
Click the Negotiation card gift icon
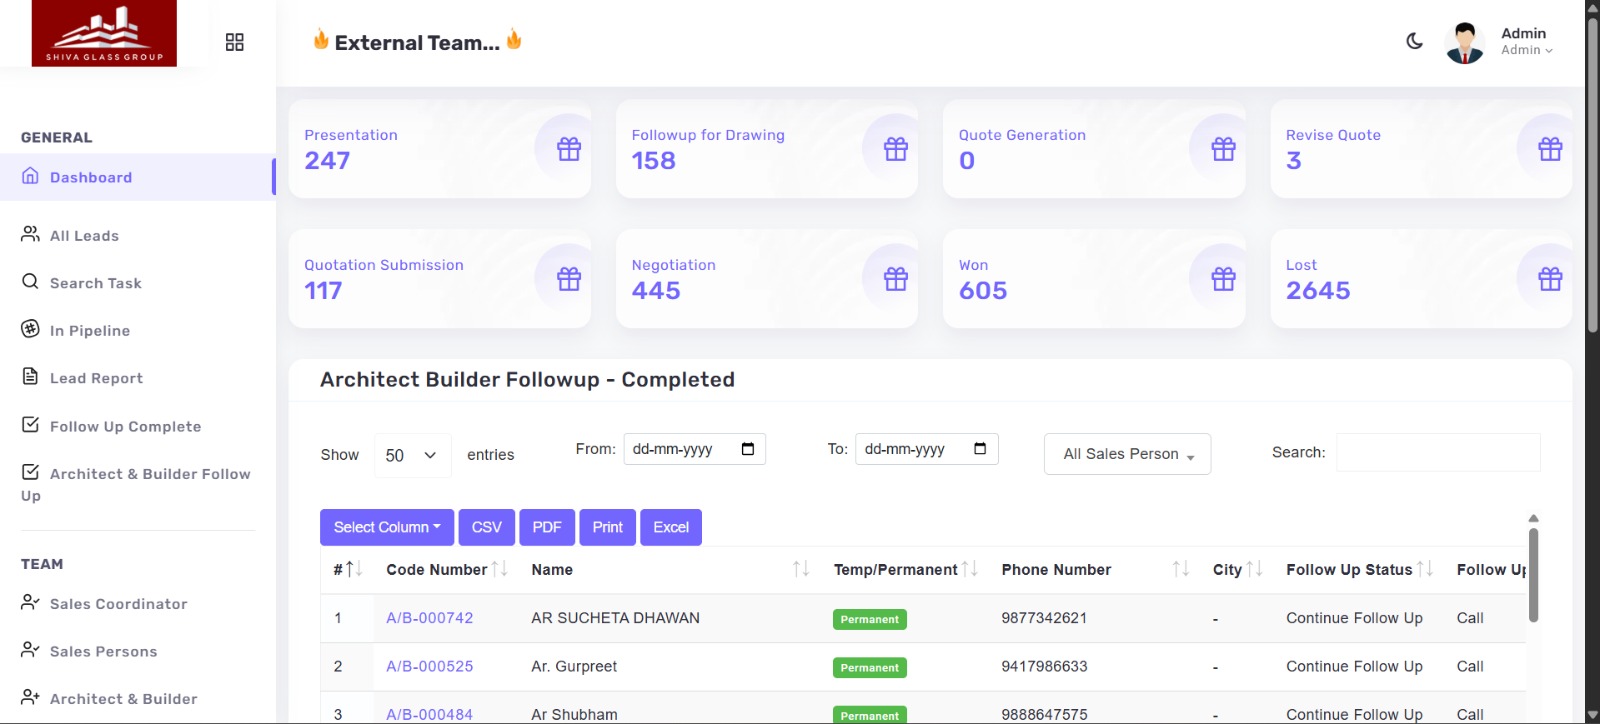point(896,279)
